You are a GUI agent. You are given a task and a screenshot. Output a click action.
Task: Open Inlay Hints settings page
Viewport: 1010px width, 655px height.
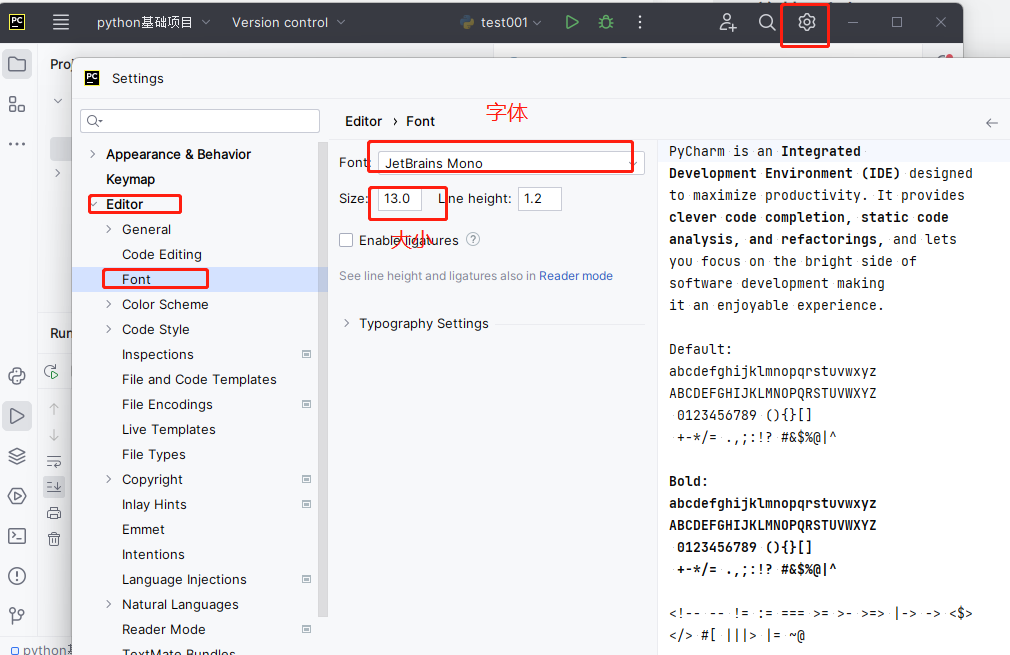tap(155, 504)
